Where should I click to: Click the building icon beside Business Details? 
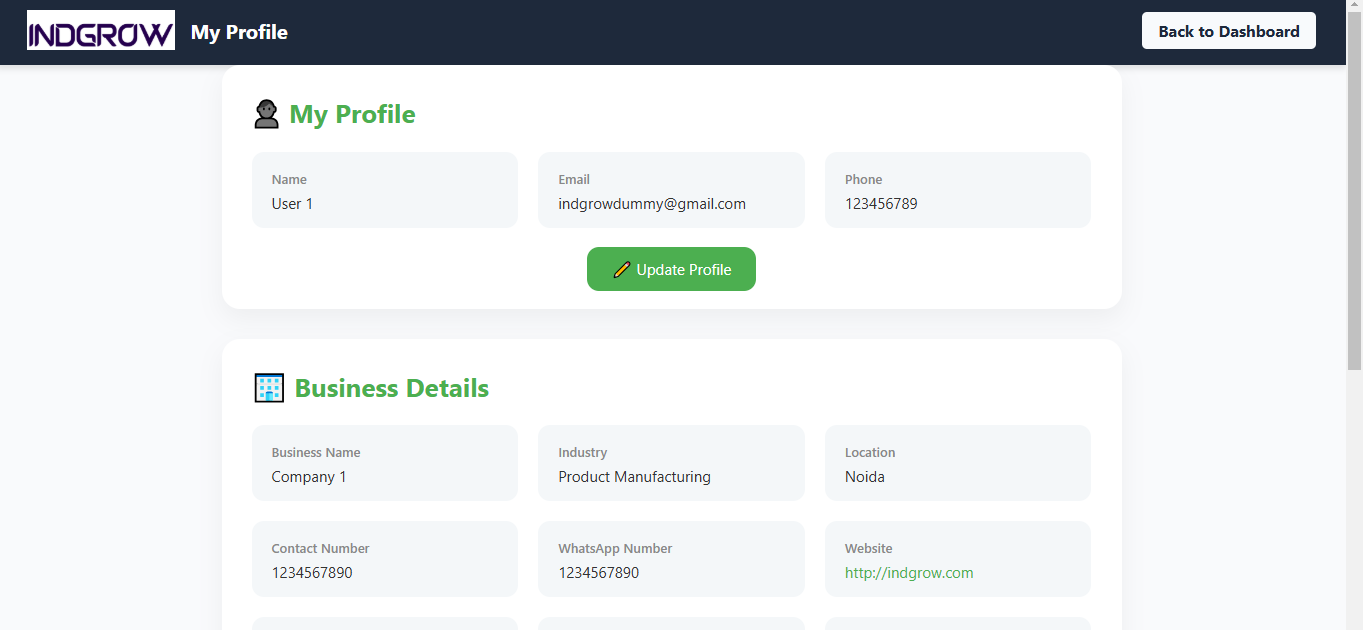pyautogui.click(x=269, y=388)
